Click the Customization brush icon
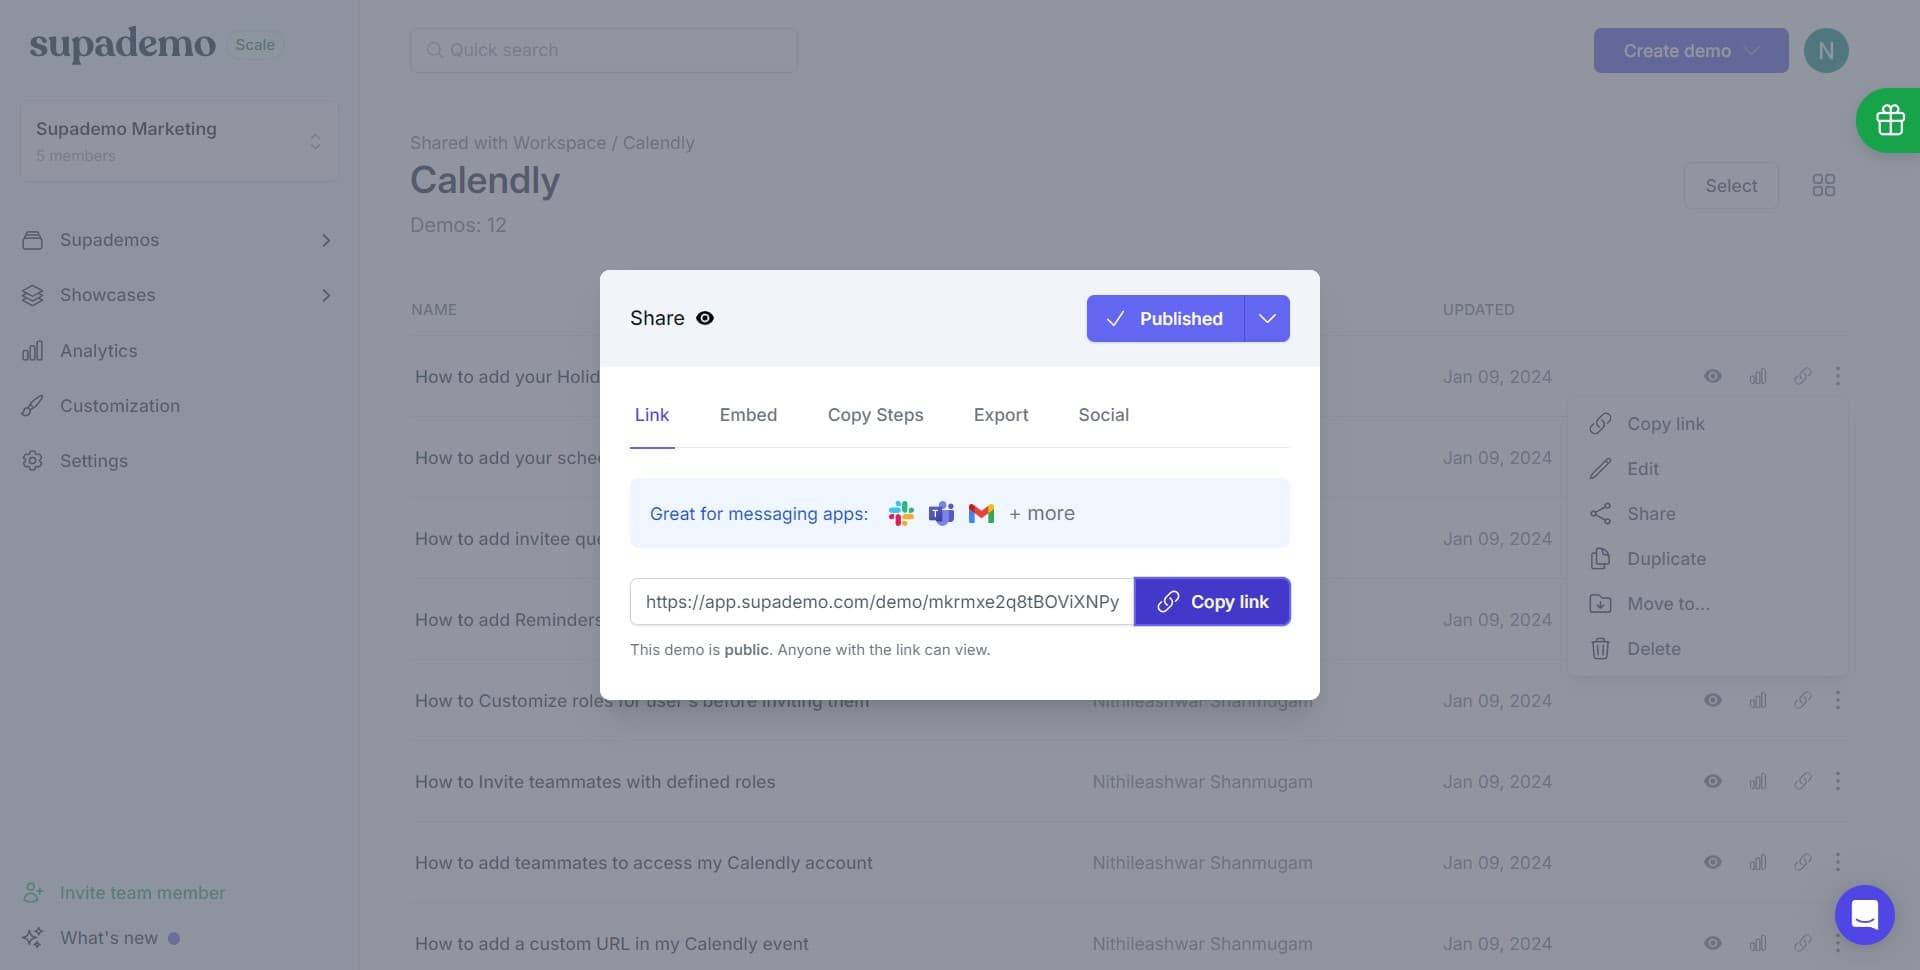Viewport: 1920px width, 970px height. tap(33, 406)
